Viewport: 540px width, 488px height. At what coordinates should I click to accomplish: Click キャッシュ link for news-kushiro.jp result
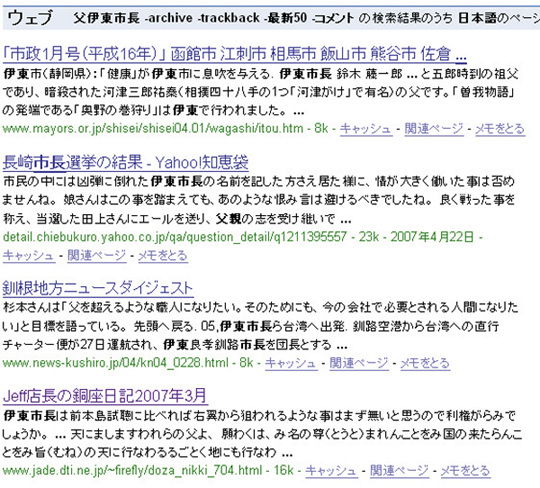tap(291, 363)
